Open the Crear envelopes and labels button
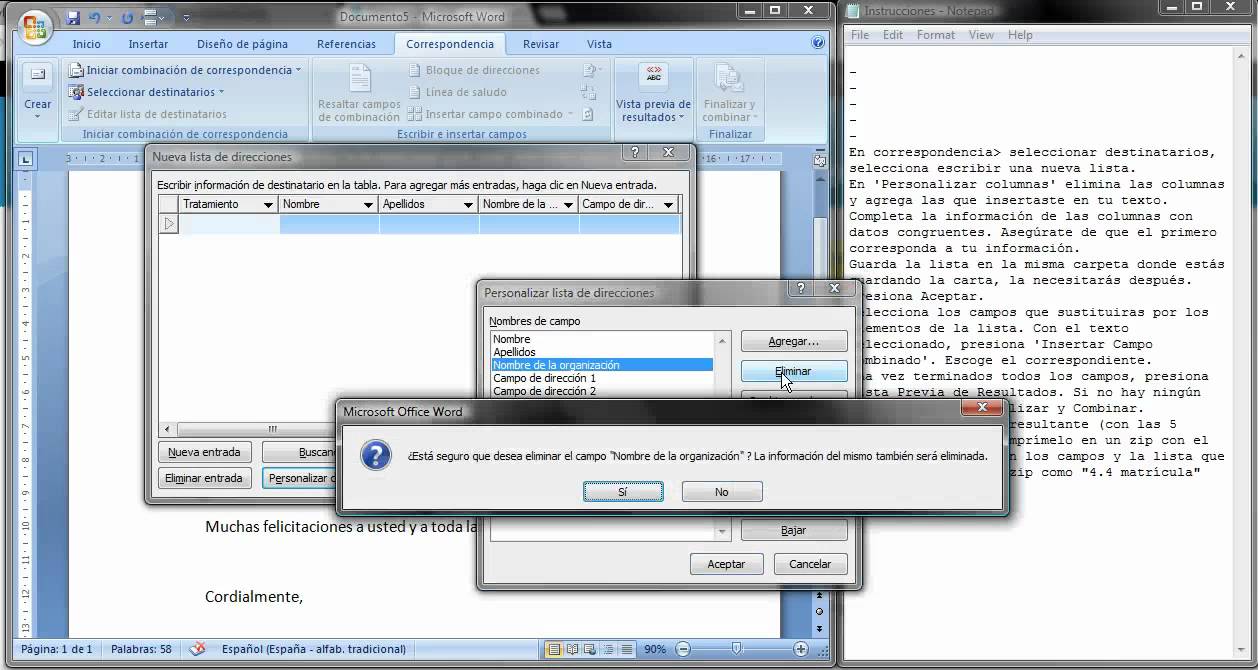Image resolution: width=1258 pixels, height=670 pixels. pos(38,91)
